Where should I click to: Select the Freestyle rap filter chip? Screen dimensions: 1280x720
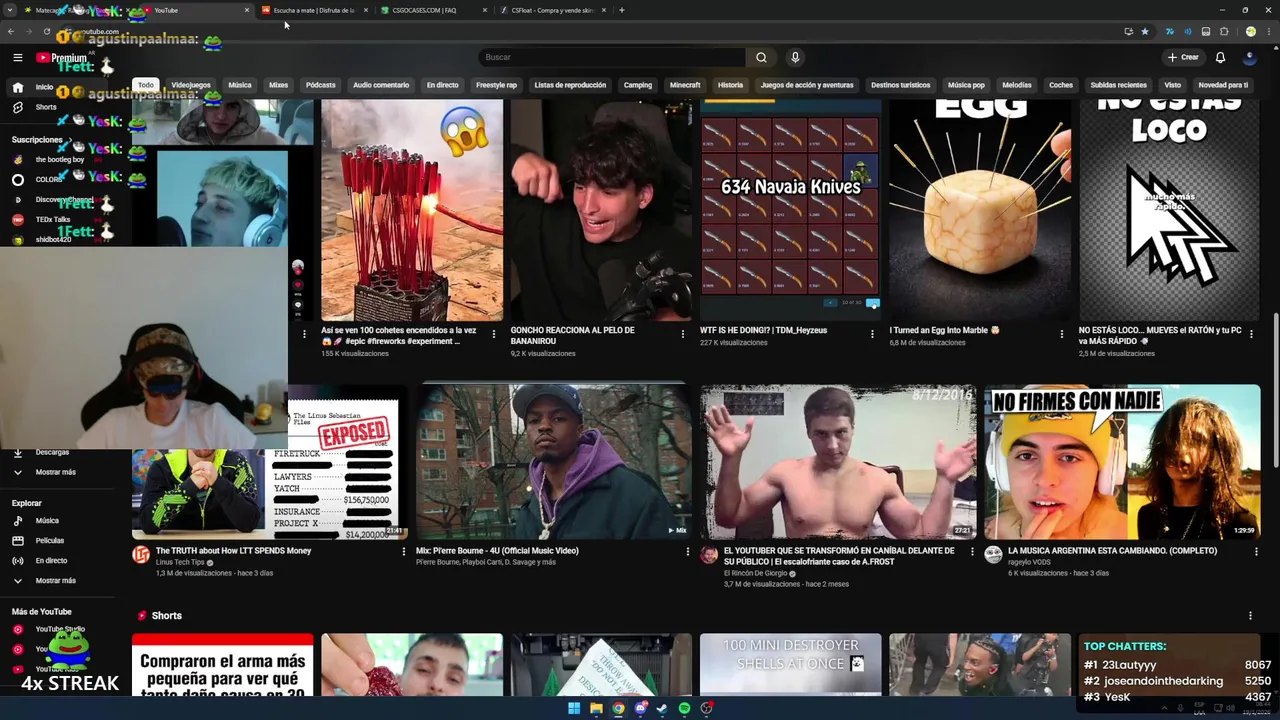pos(496,85)
